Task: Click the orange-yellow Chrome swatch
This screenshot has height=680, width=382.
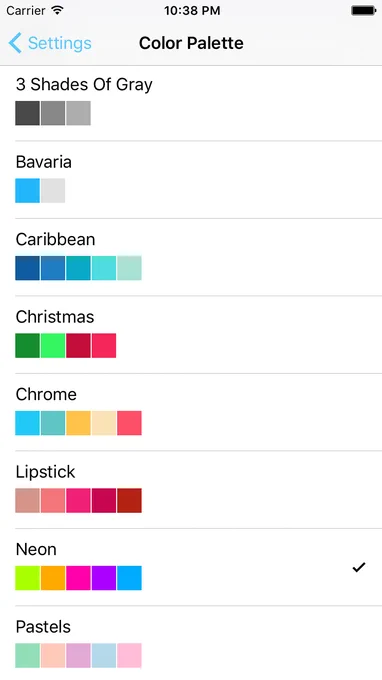Action: click(x=78, y=423)
